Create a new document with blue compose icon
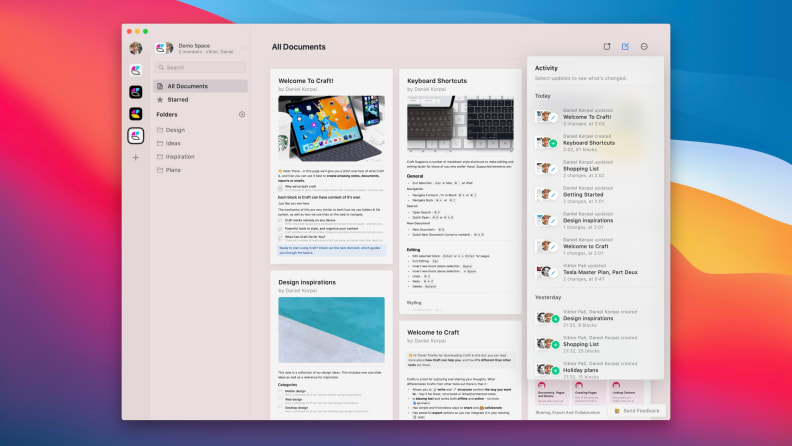Viewport: 792px width, 446px height. pos(625,46)
